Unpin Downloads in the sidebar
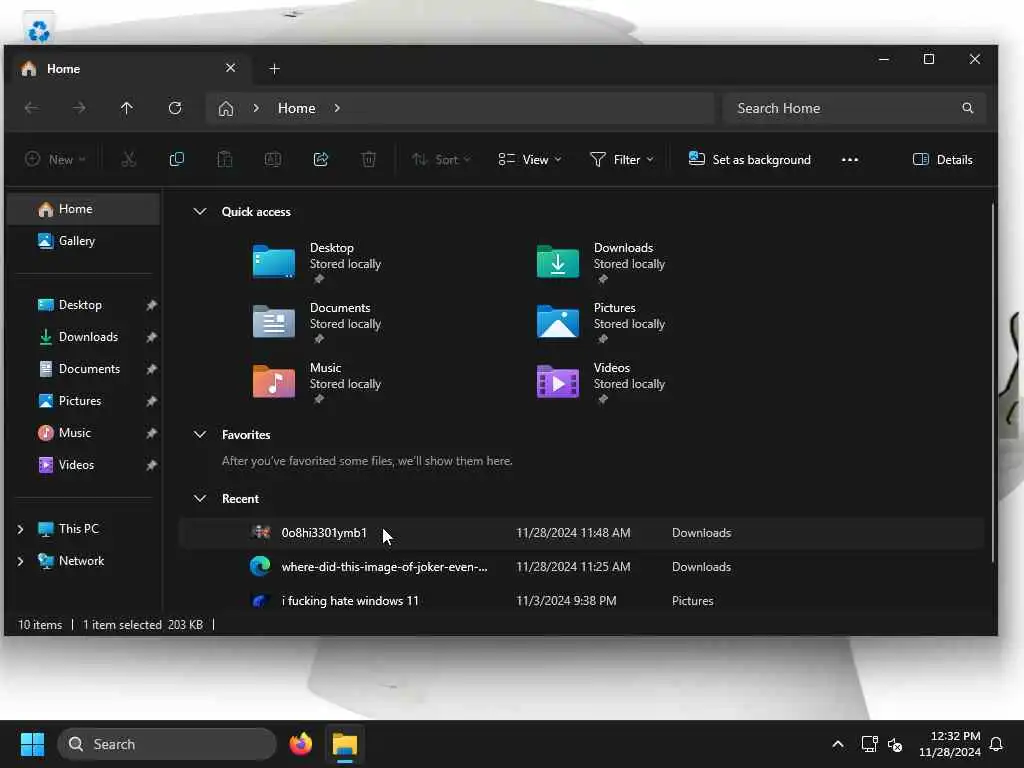 pyautogui.click(x=152, y=337)
